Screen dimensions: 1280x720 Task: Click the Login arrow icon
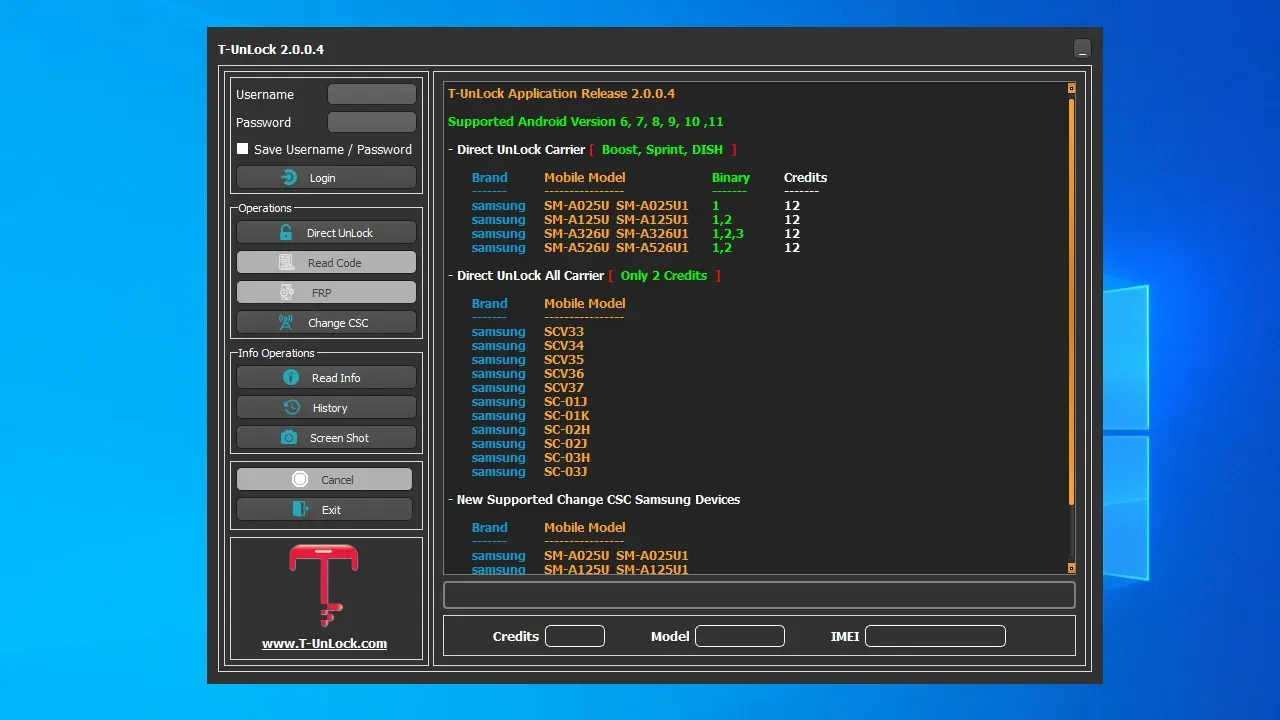point(289,177)
